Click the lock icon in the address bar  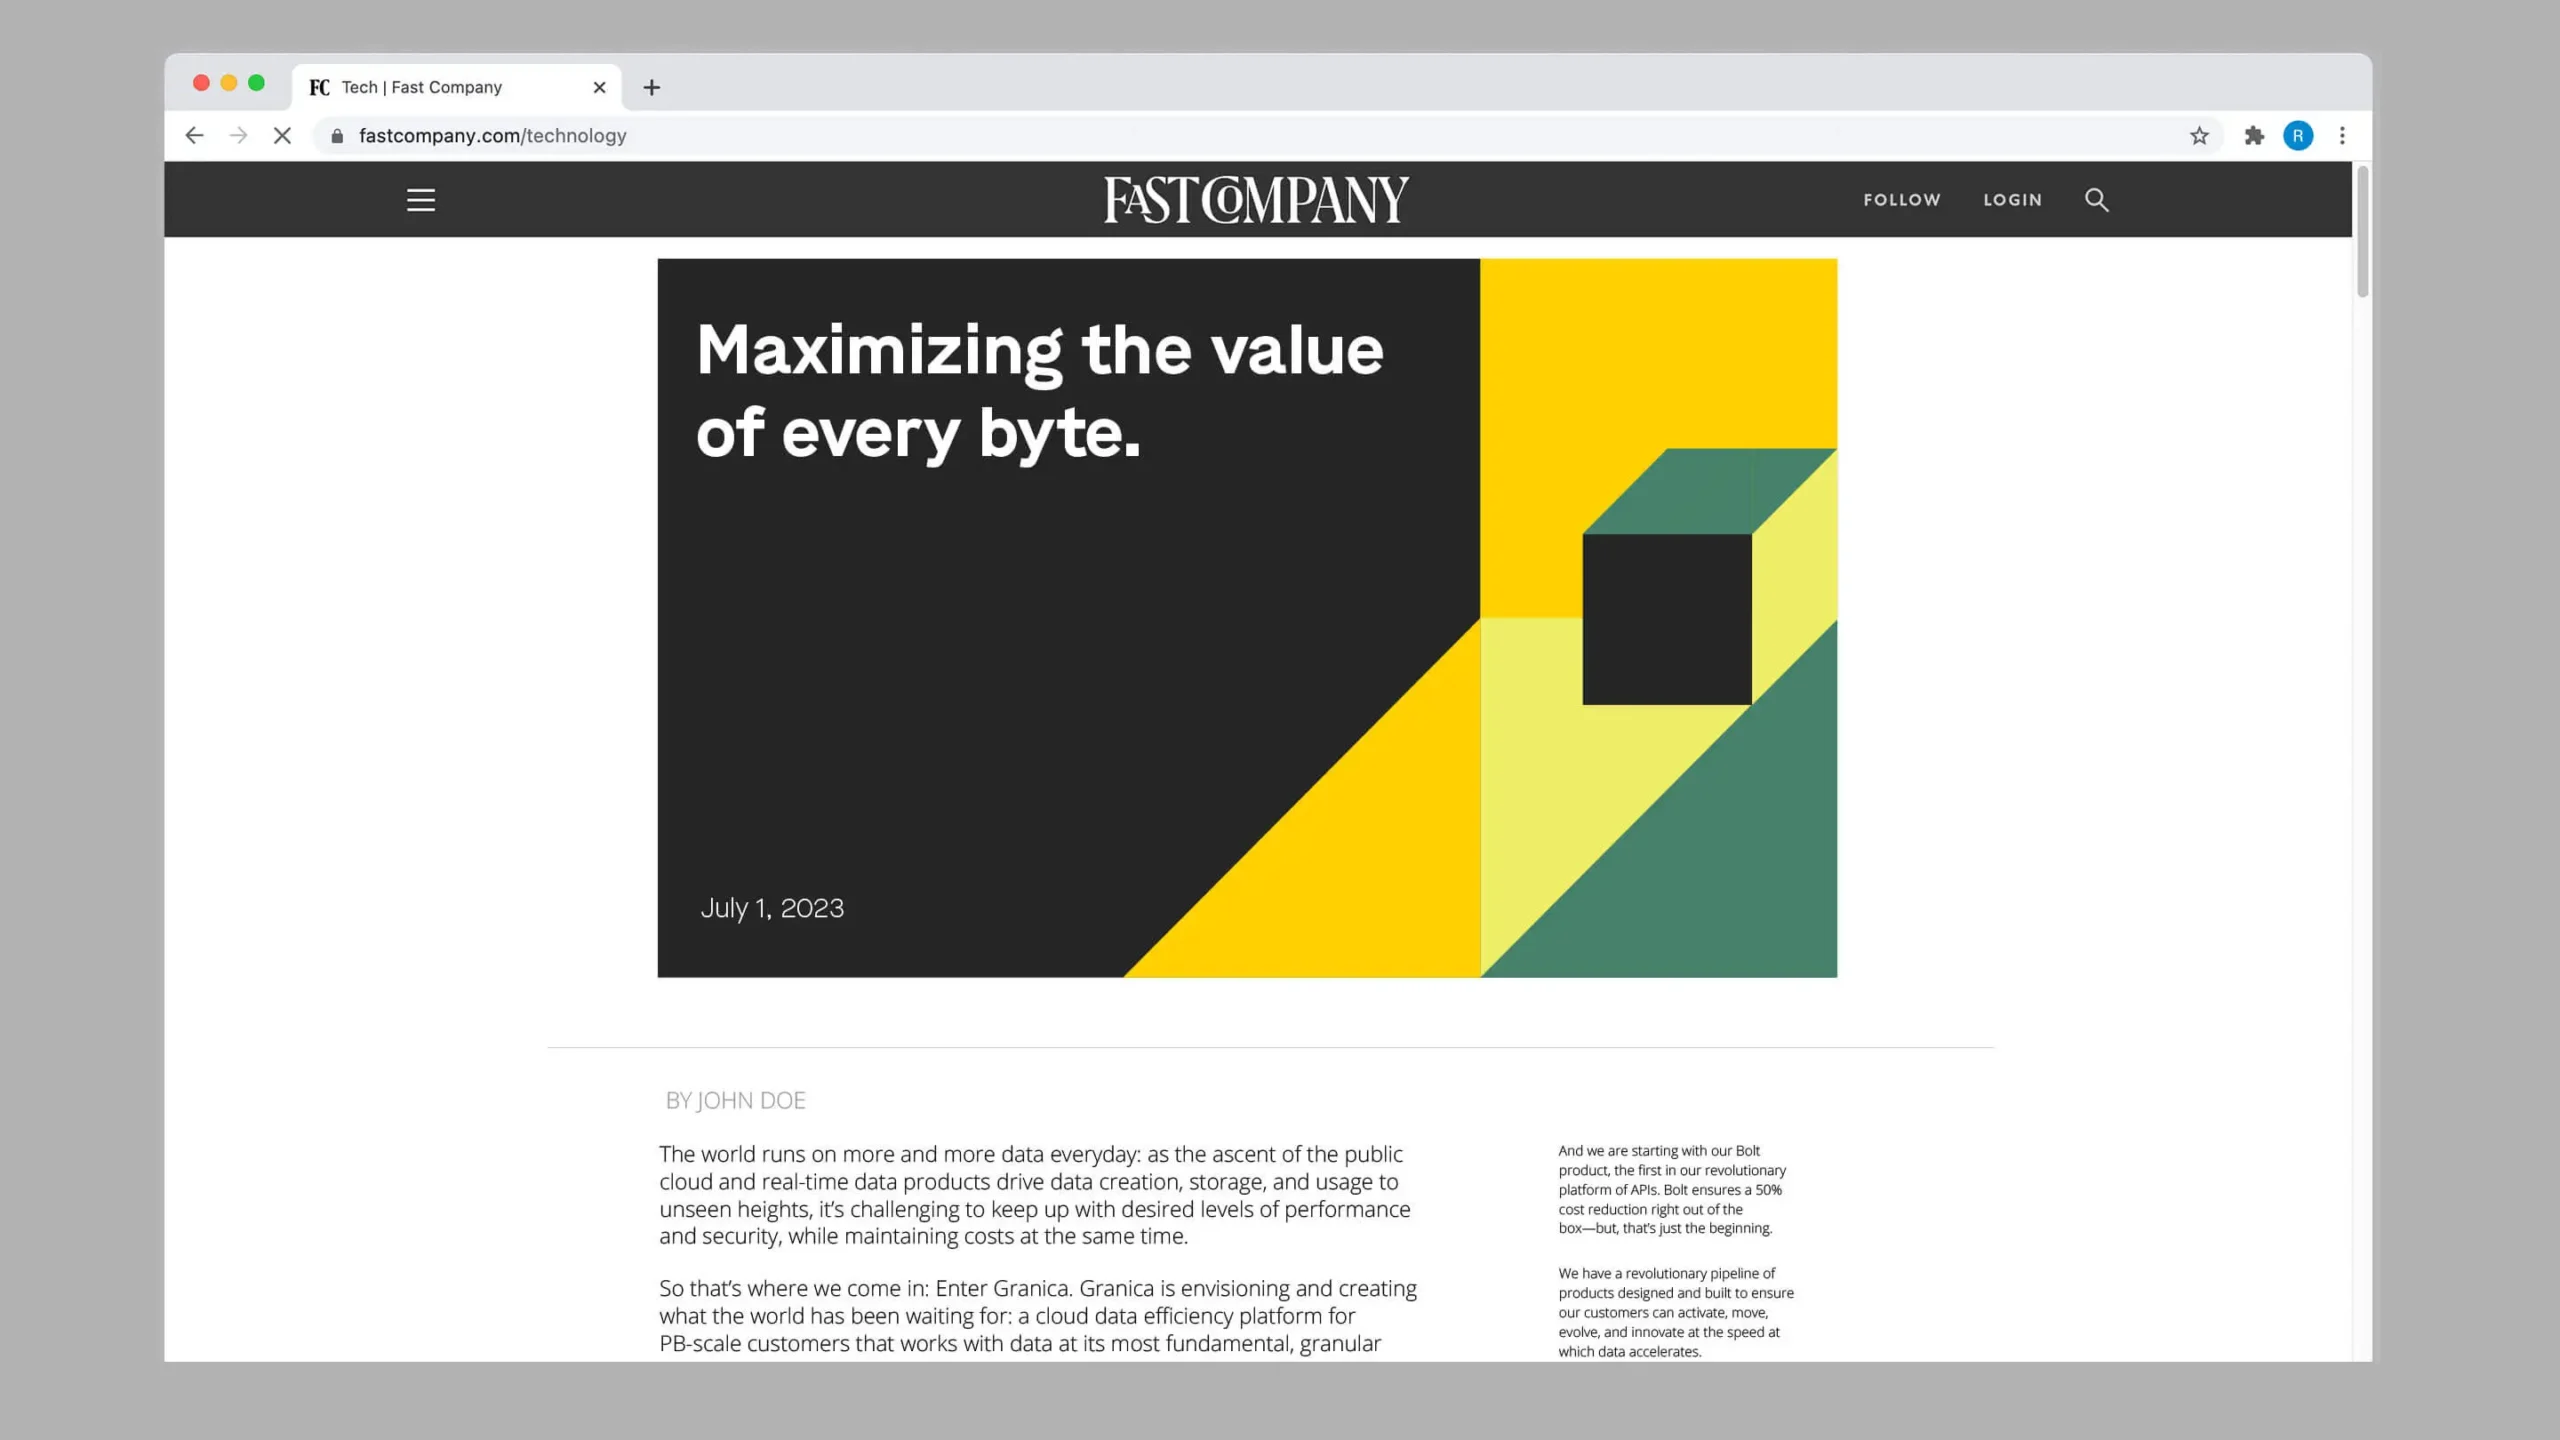tap(337, 136)
